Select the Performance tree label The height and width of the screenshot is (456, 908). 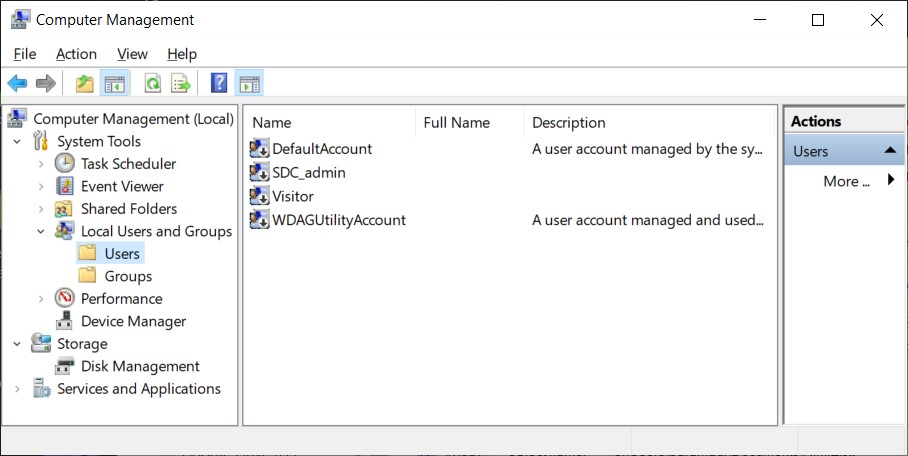click(122, 298)
